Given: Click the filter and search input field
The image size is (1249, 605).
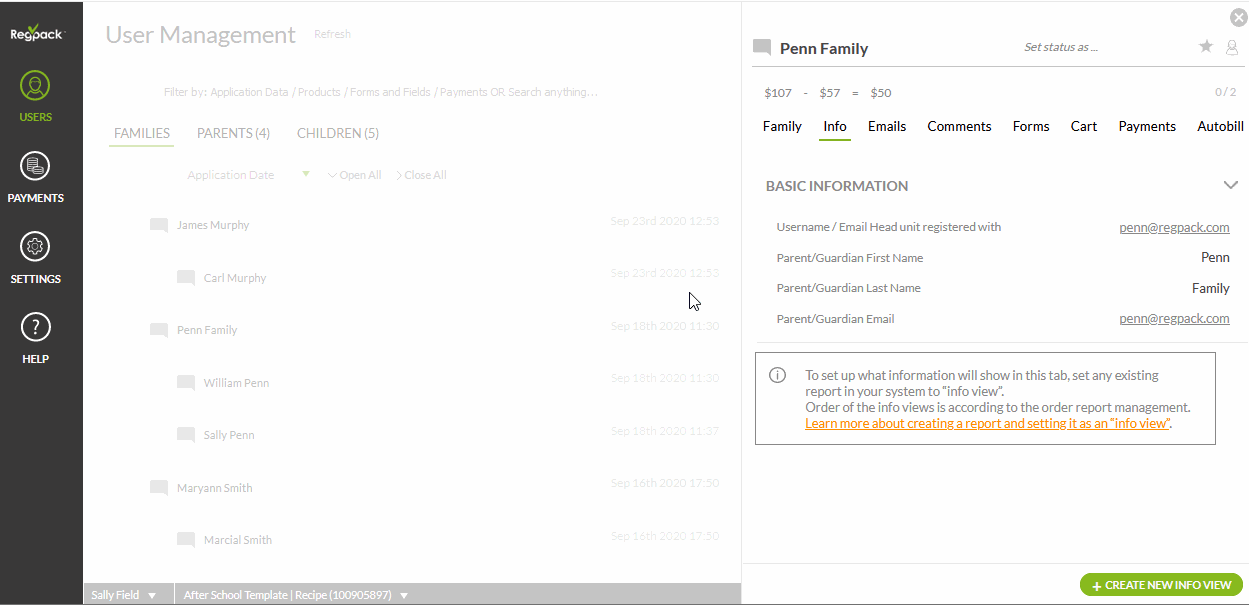Looking at the screenshot, I should (x=380, y=92).
